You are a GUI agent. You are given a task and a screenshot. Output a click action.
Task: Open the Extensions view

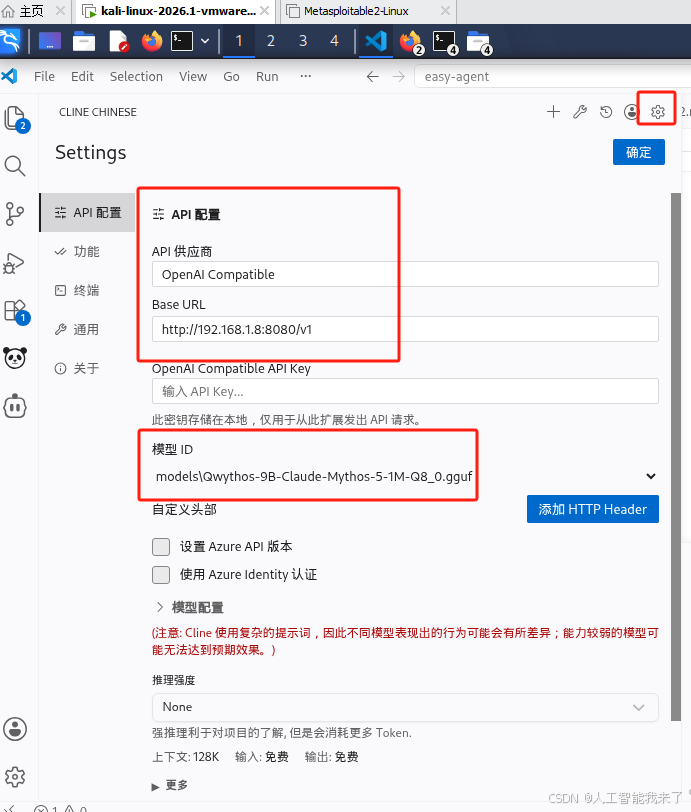coord(16,312)
